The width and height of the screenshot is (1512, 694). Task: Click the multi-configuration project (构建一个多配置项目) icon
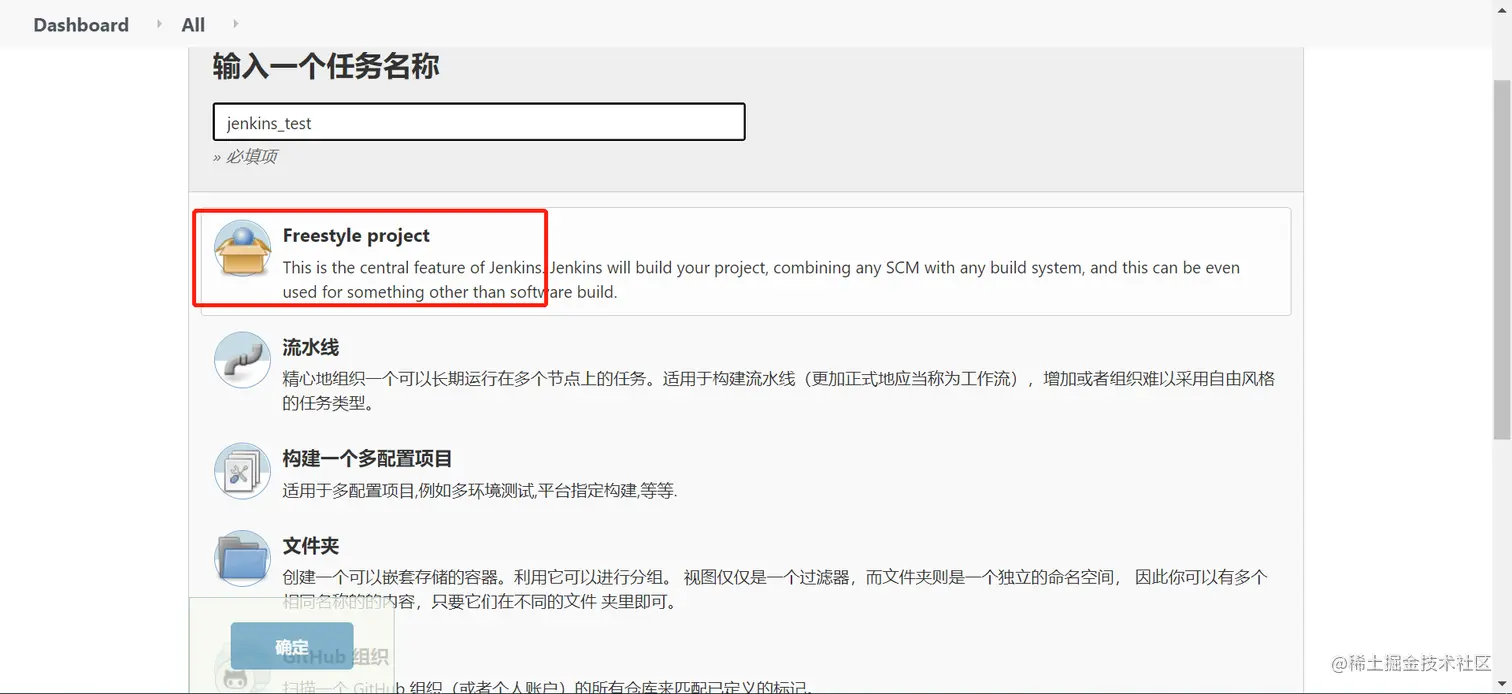(x=242, y=471)
